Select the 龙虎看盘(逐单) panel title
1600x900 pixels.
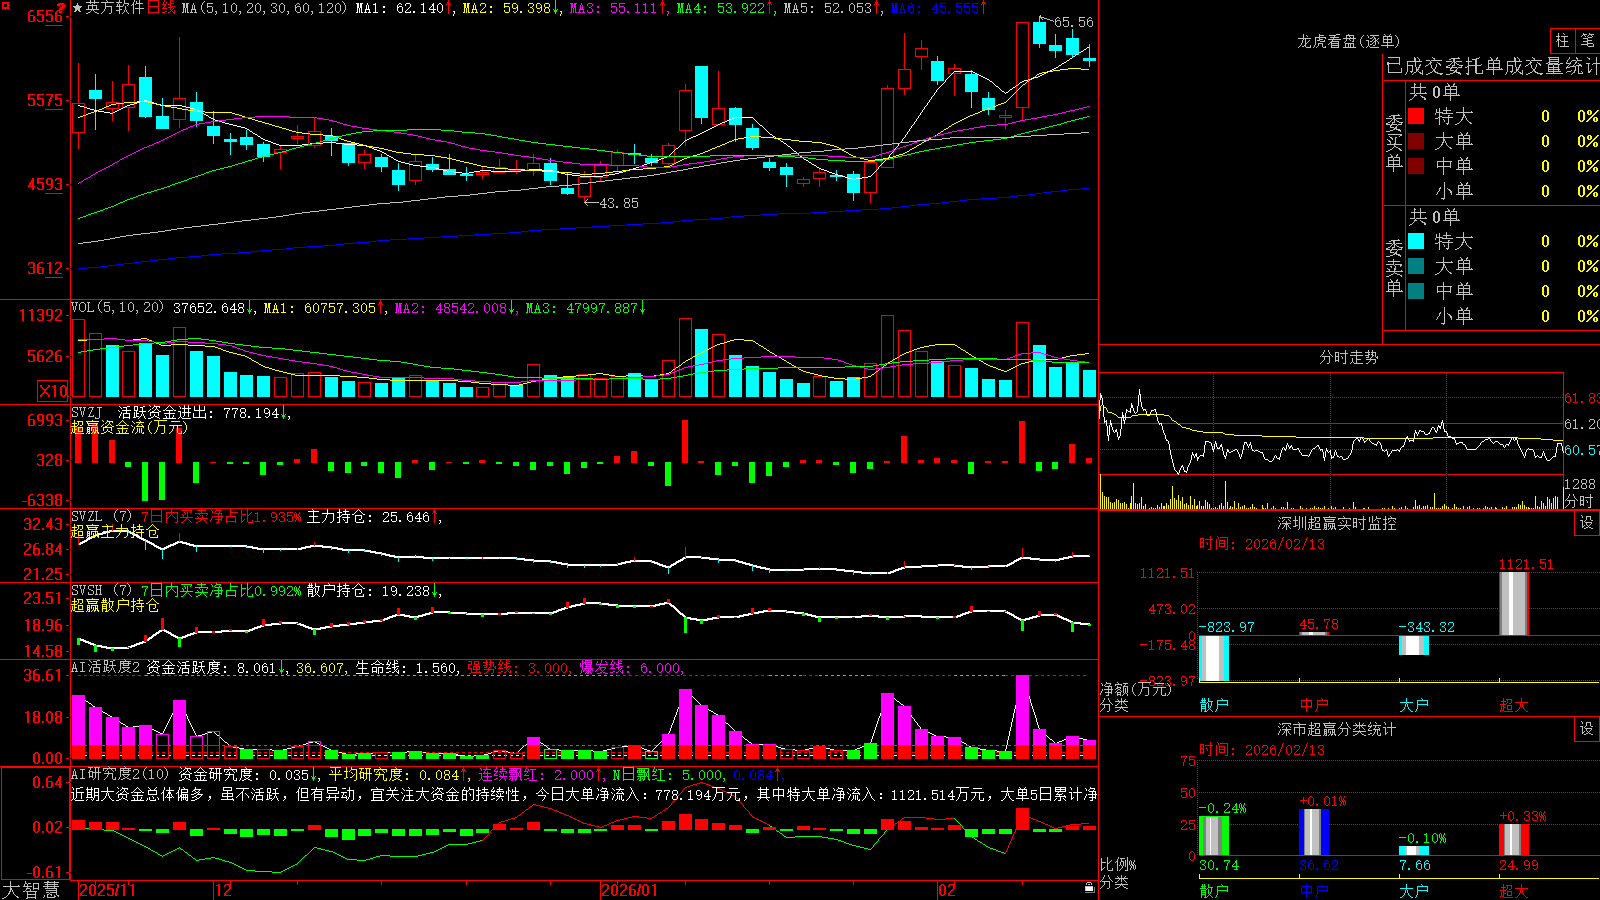1348,41
